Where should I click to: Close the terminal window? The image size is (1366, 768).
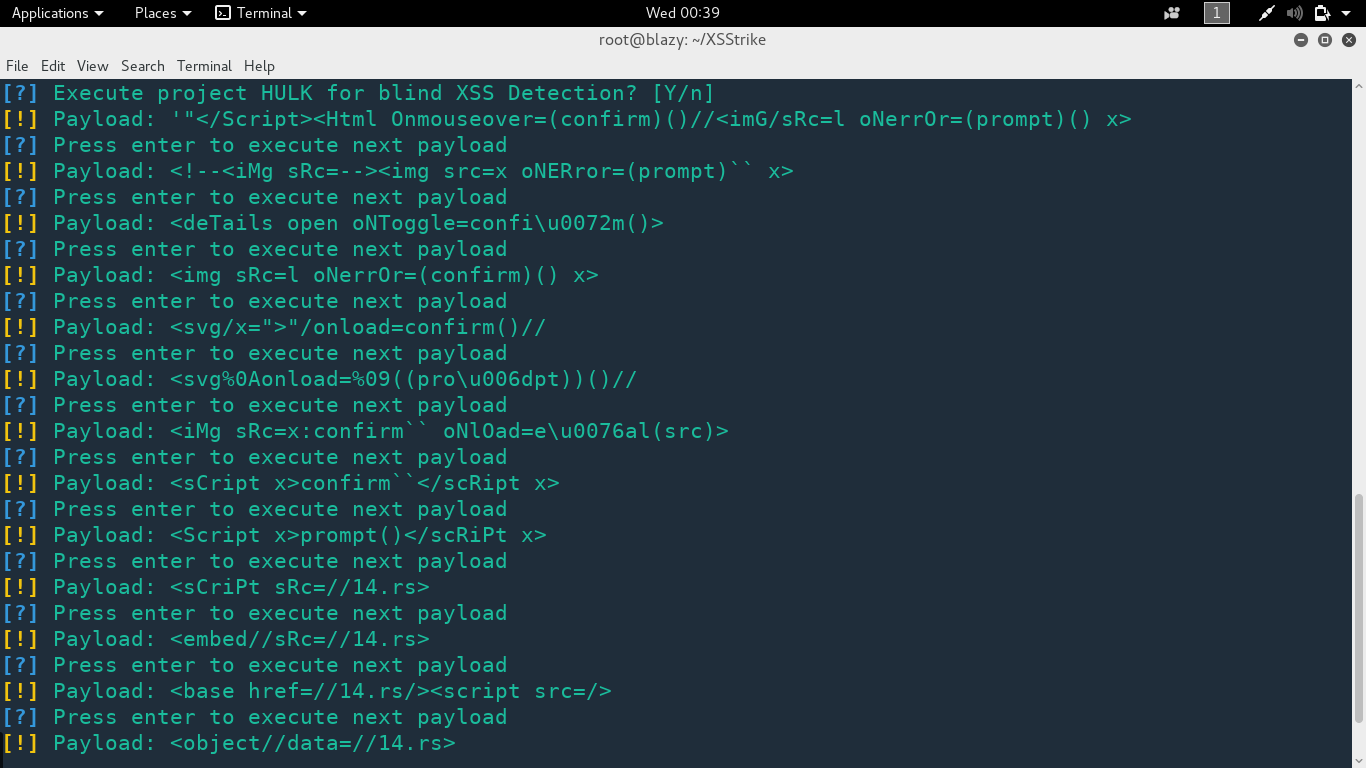pyautogui.click(x=1349, y=40)
